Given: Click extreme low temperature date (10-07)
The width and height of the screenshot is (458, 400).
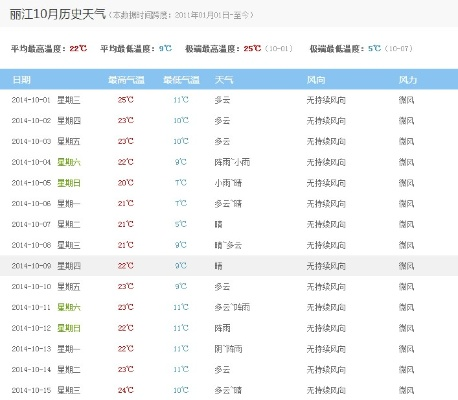Looking at the screenshot, I should [399, 49].
